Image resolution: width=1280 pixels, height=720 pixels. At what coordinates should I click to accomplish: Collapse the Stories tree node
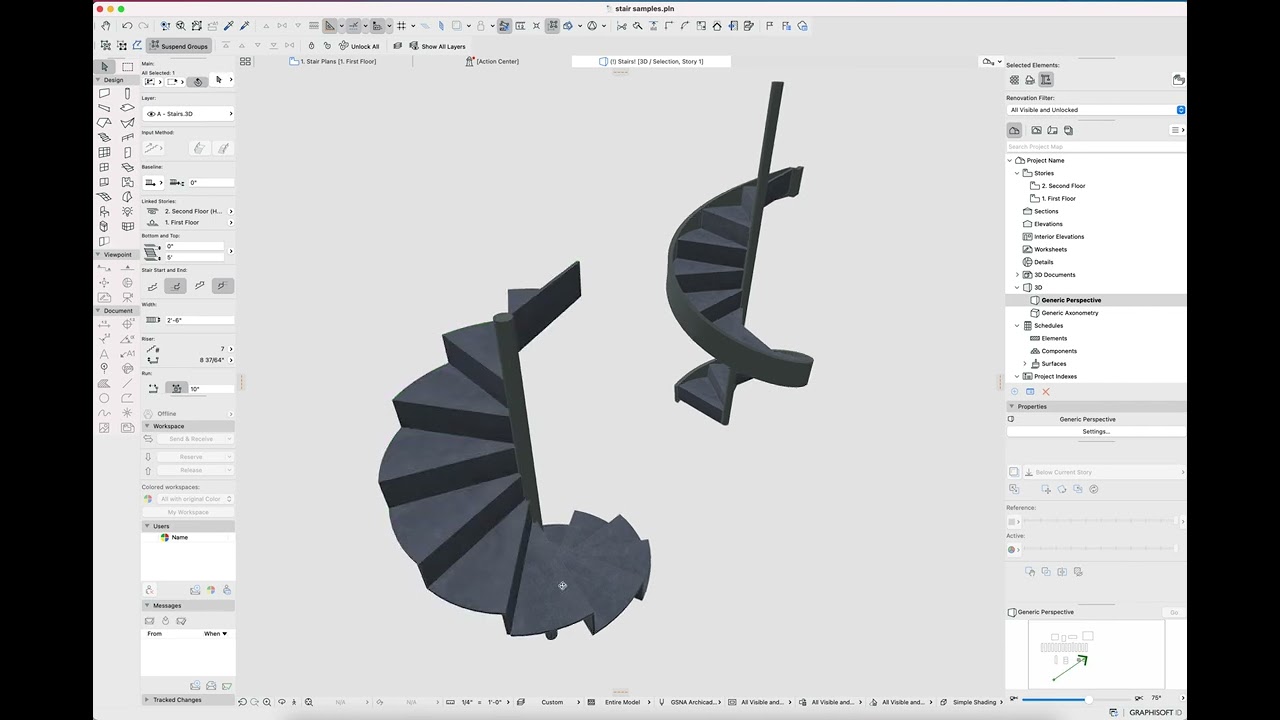pyautogui.click(x=1018, y=173)
